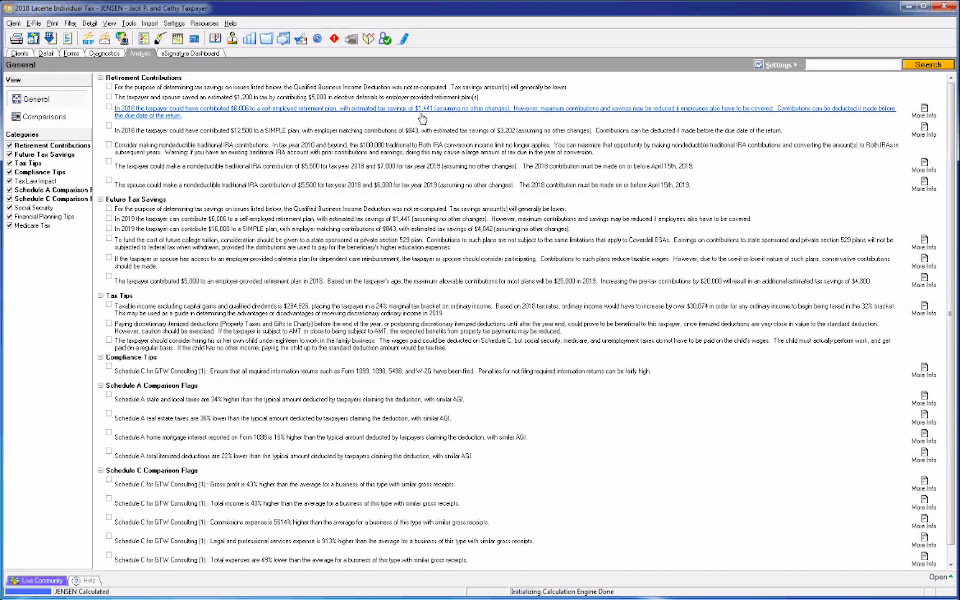The height and width of the screenshot is (600, 960).
Task: Click the blue clock toolbar icon
Action: tap(317, 39)
